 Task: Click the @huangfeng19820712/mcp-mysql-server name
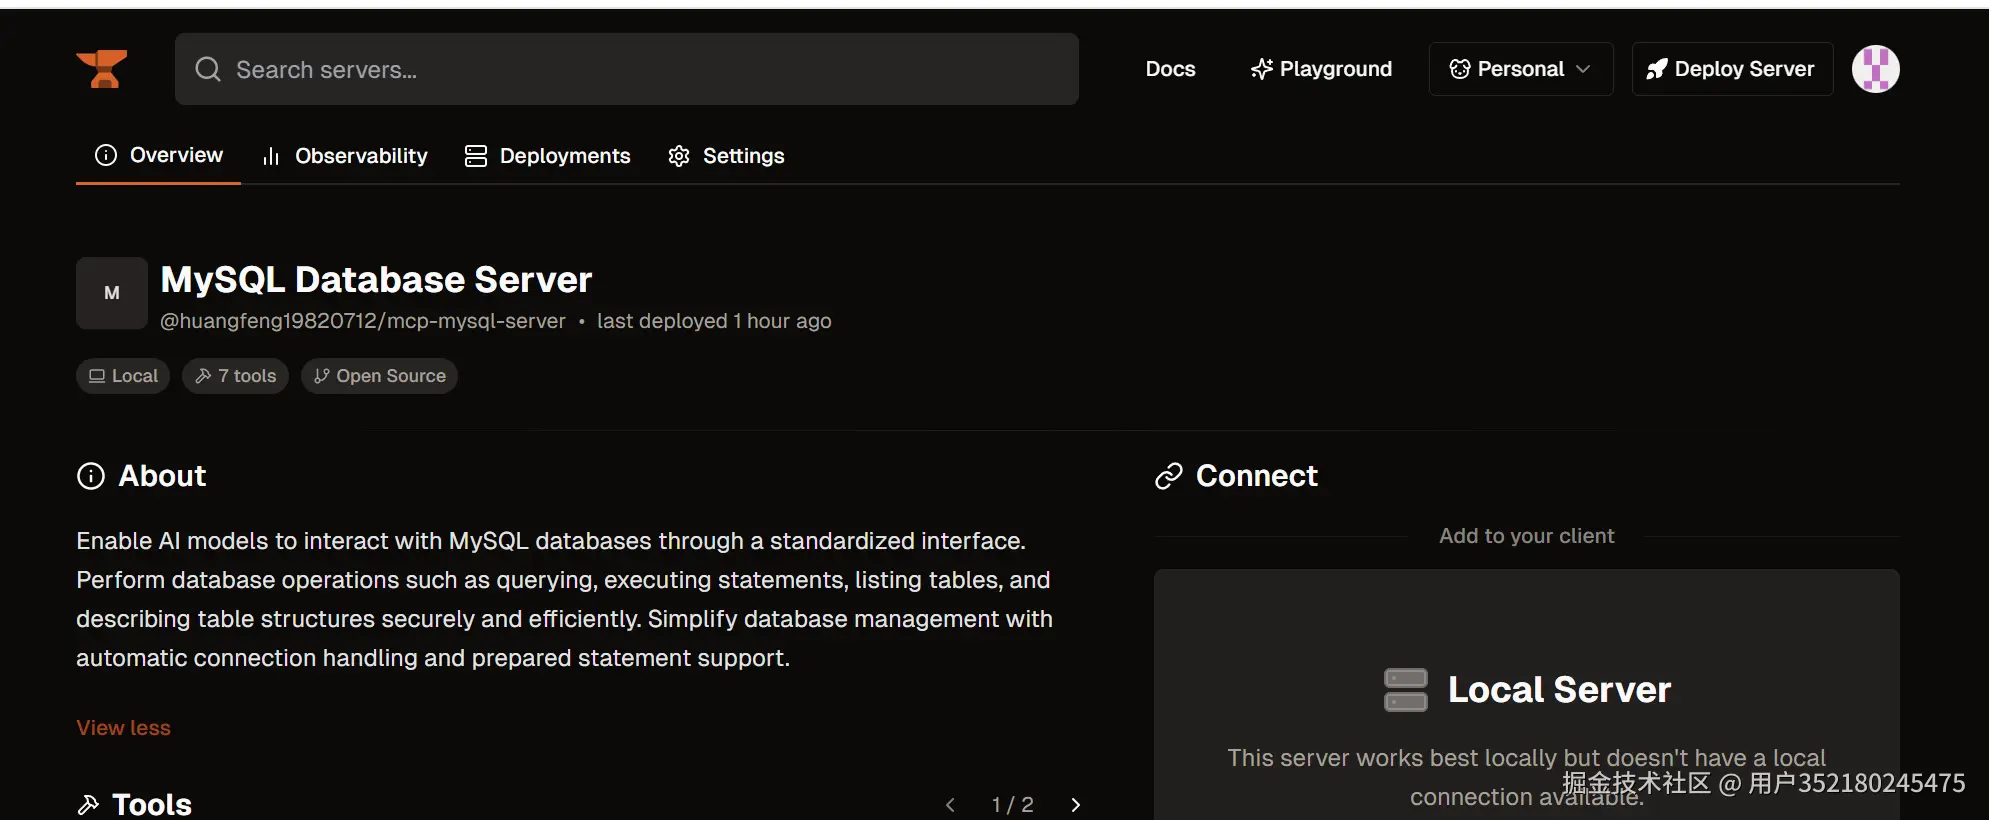363,321
